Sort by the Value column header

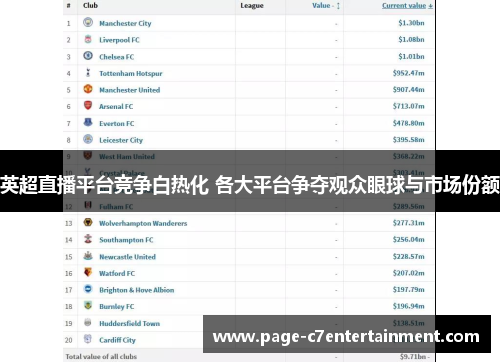point(326,6)
